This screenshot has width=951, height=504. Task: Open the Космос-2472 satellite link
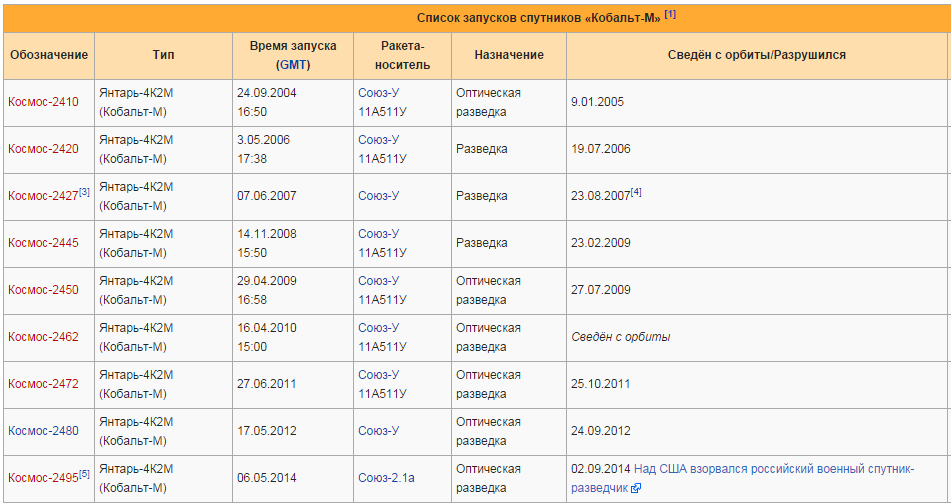(43, 384)
